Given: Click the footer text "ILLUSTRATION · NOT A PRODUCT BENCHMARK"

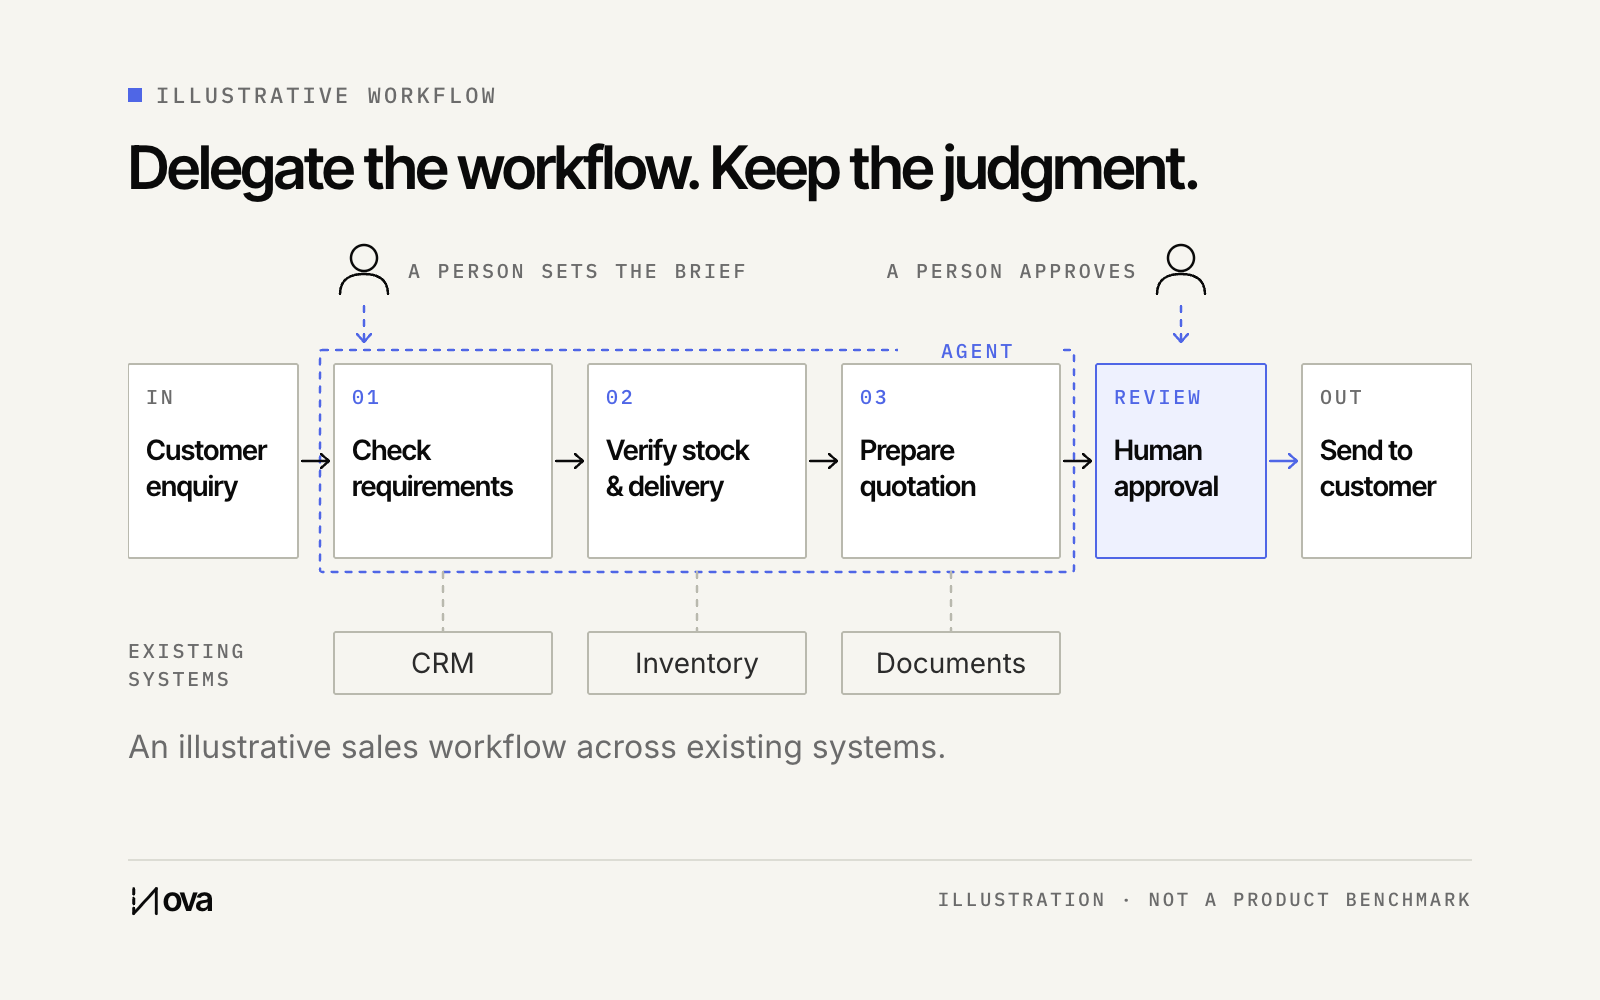Looking at the screenshot, I should tap(1204, 900).
